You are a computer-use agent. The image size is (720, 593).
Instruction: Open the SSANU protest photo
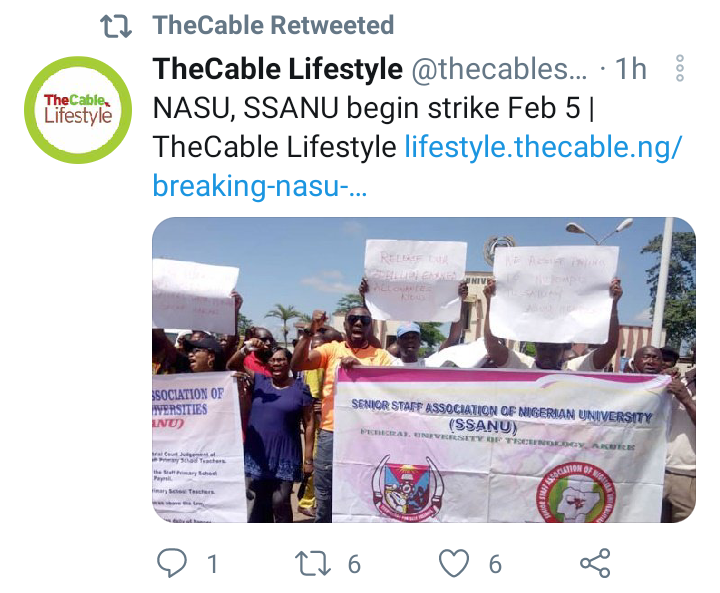tap(424, 370)
